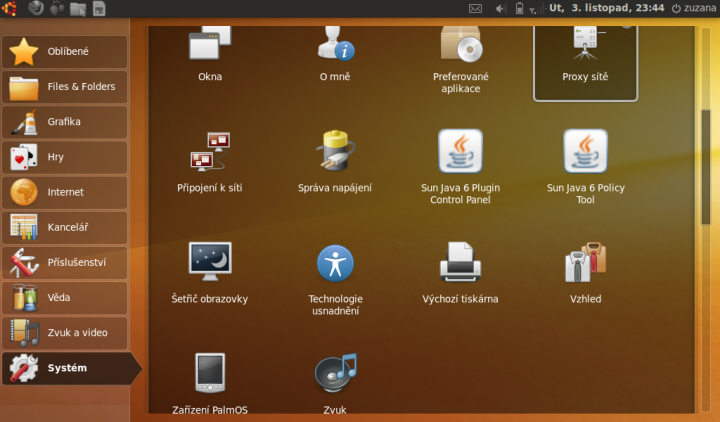Open Technologie usnadnění accessibility settings

(x=335, y=279)
